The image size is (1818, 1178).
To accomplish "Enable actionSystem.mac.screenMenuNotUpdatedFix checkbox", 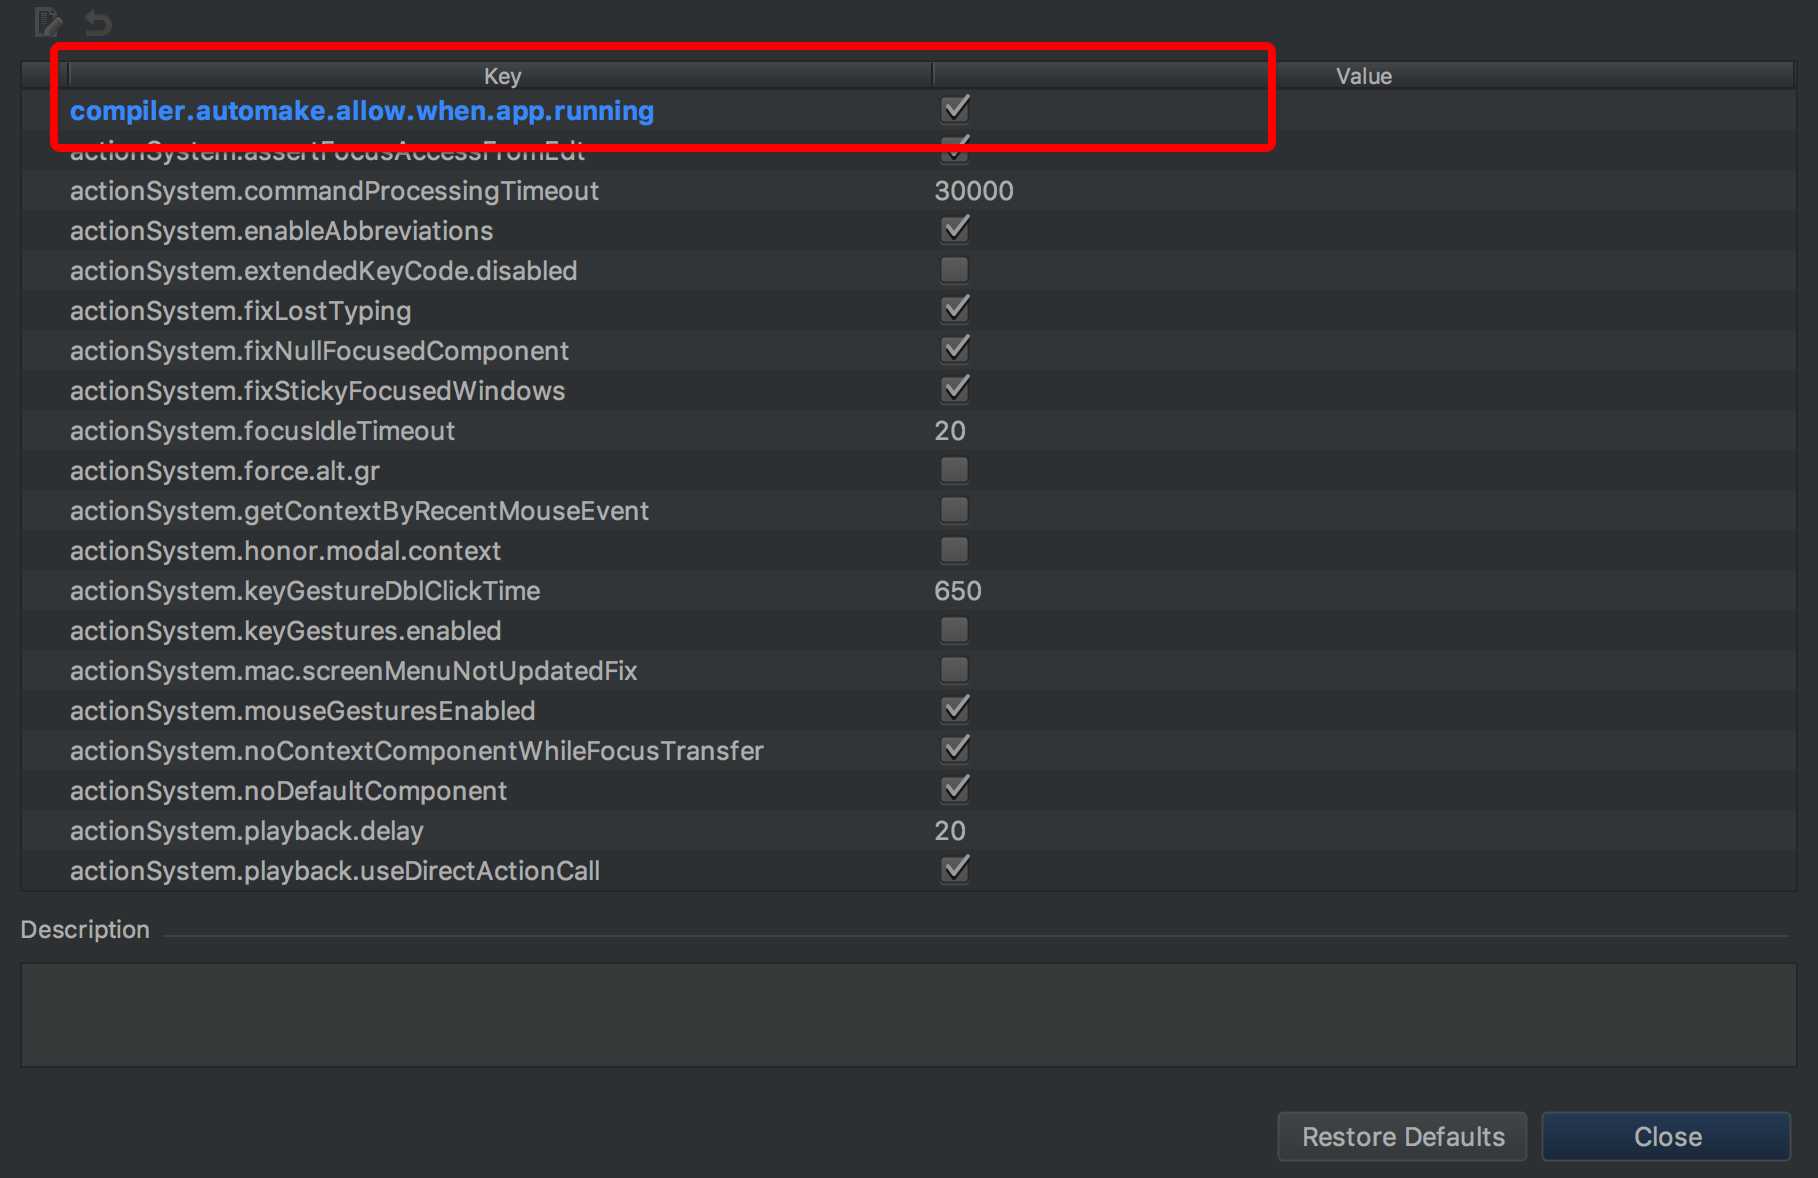I will tap(955, 670).
